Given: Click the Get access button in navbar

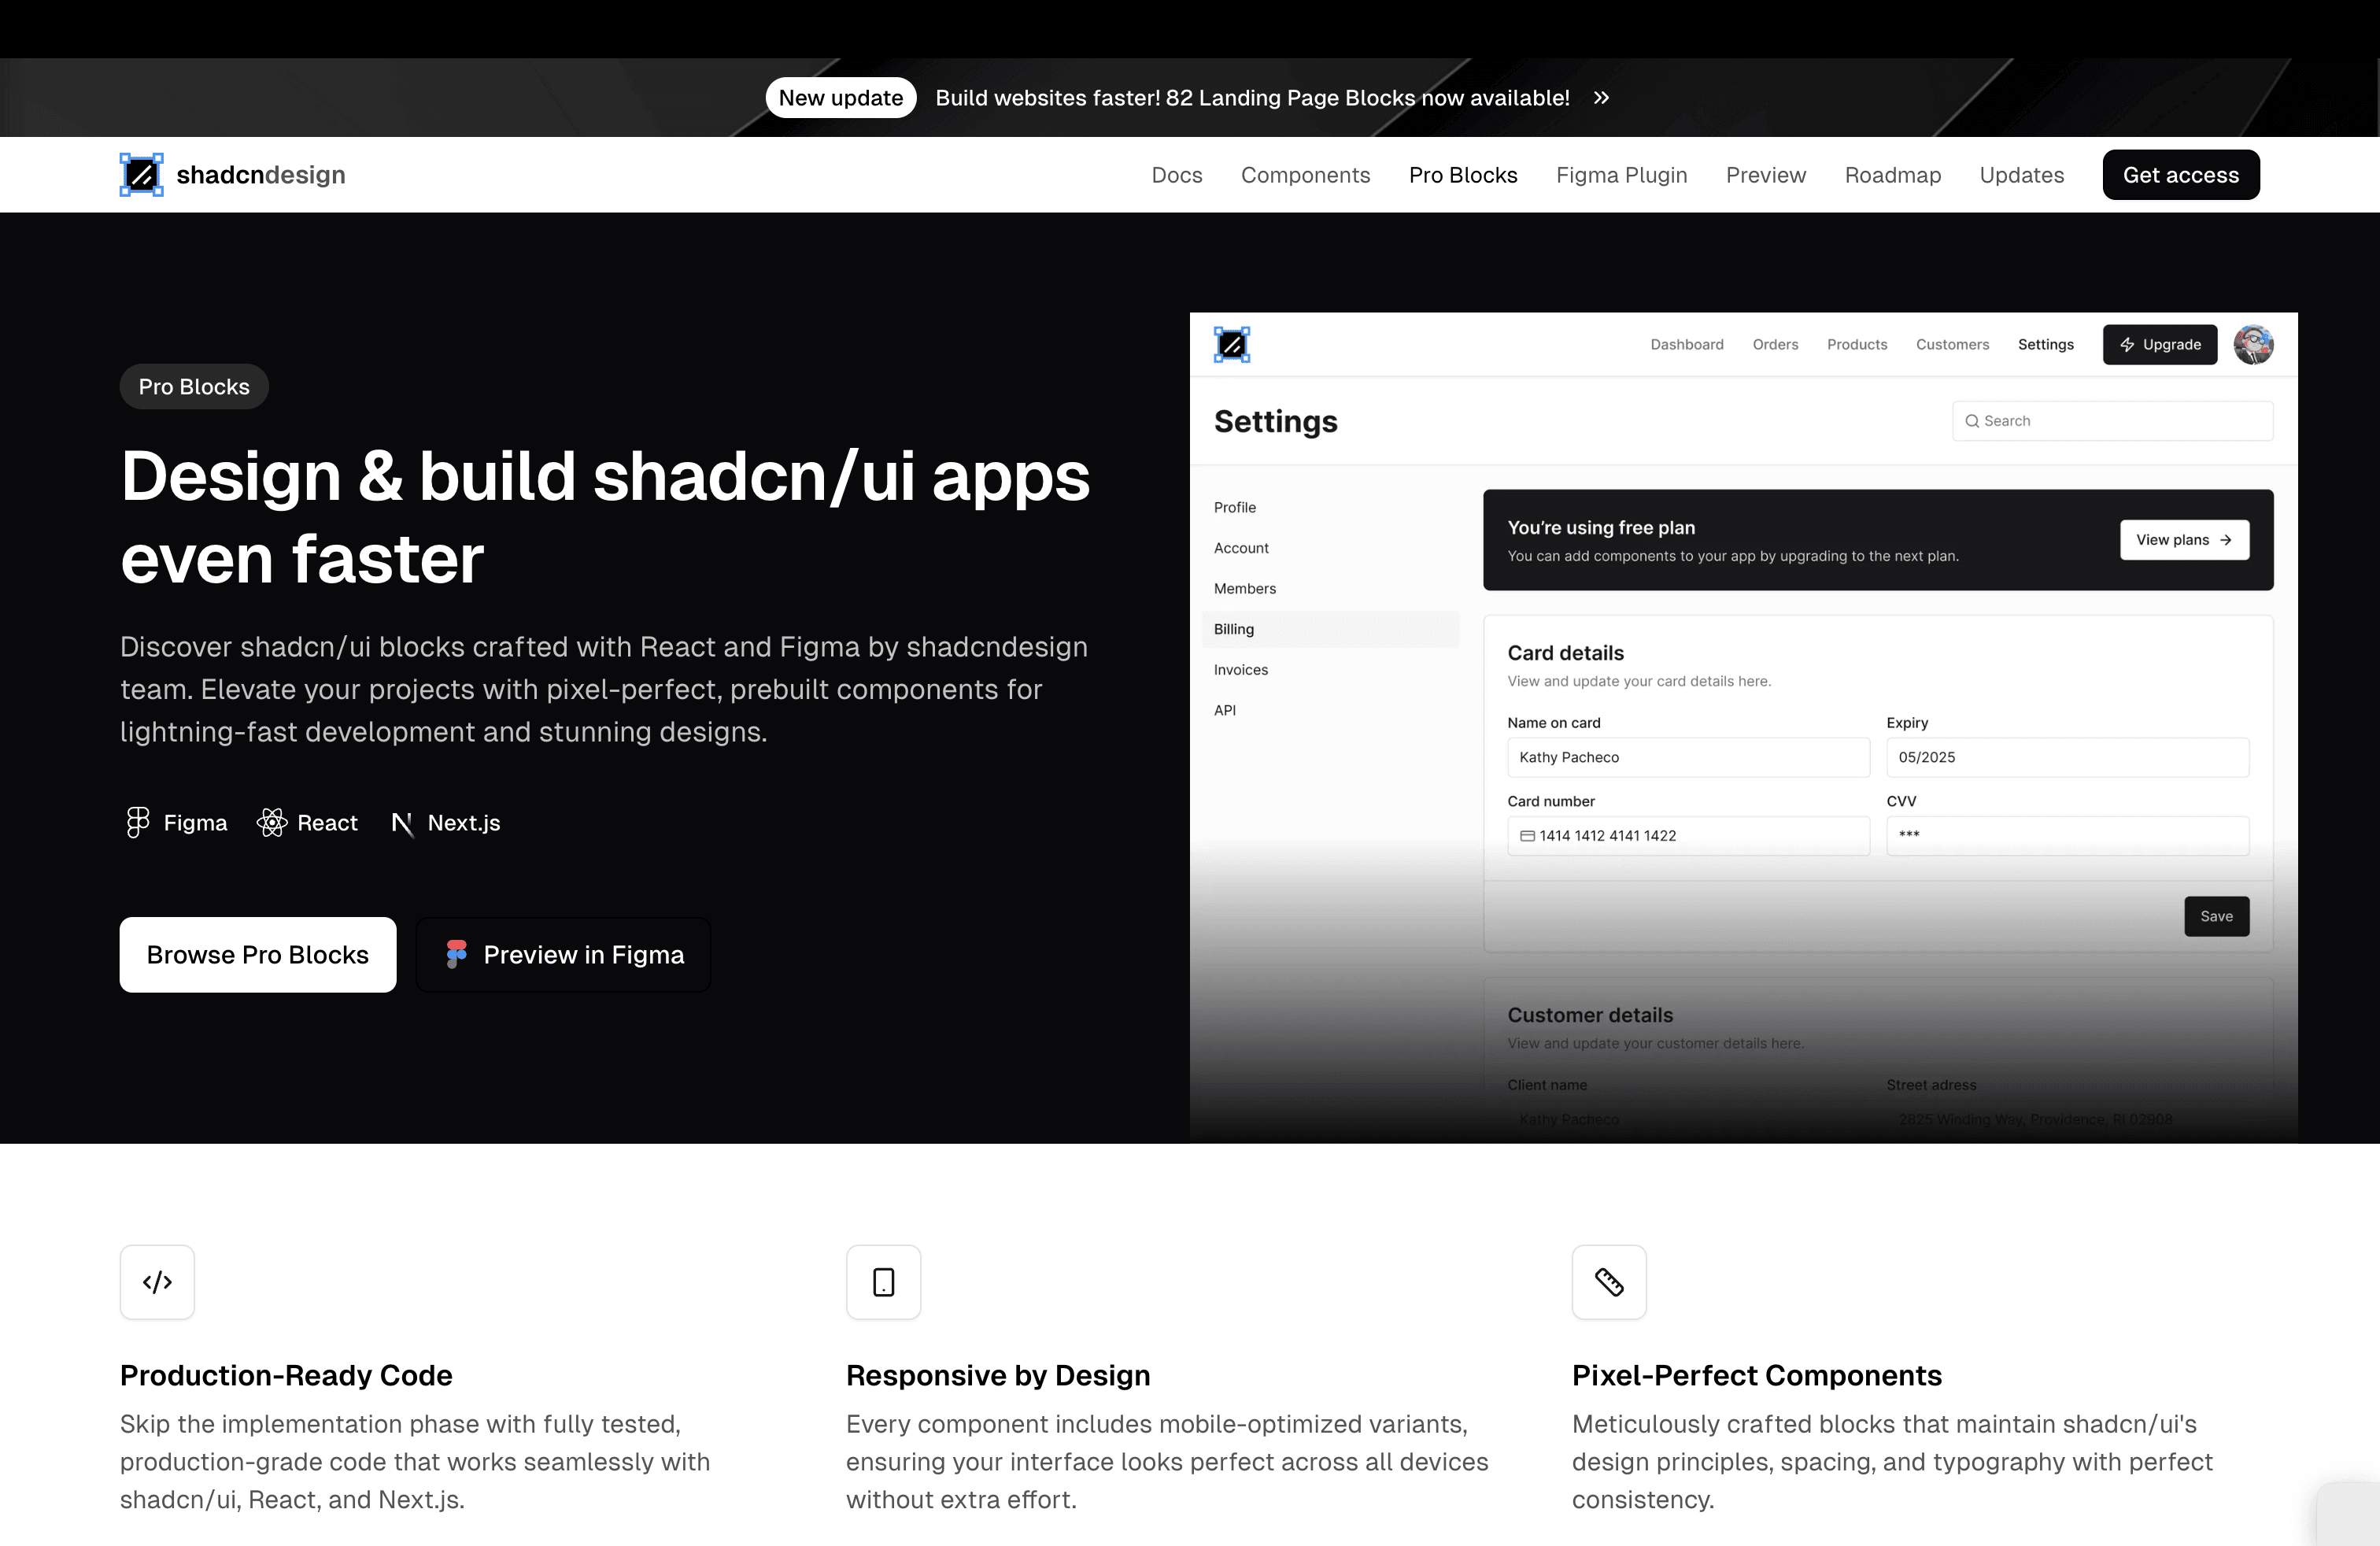Looking at the screenshot, I should pos(2182,173).
